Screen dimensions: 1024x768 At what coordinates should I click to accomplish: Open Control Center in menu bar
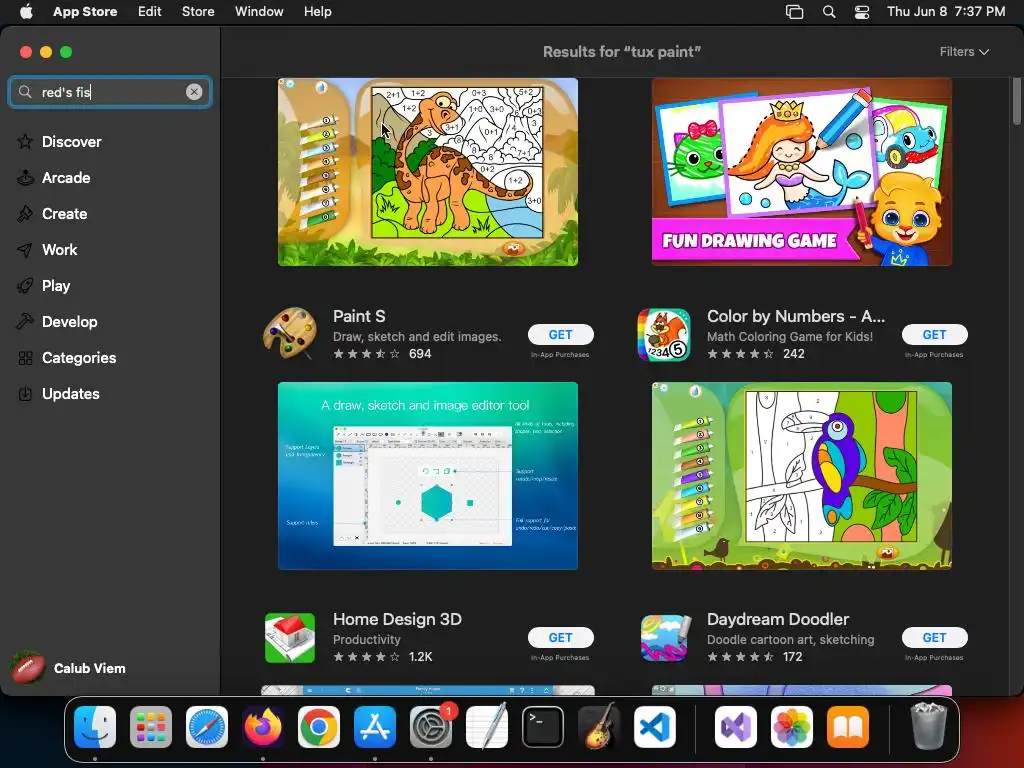coord(862,12)
